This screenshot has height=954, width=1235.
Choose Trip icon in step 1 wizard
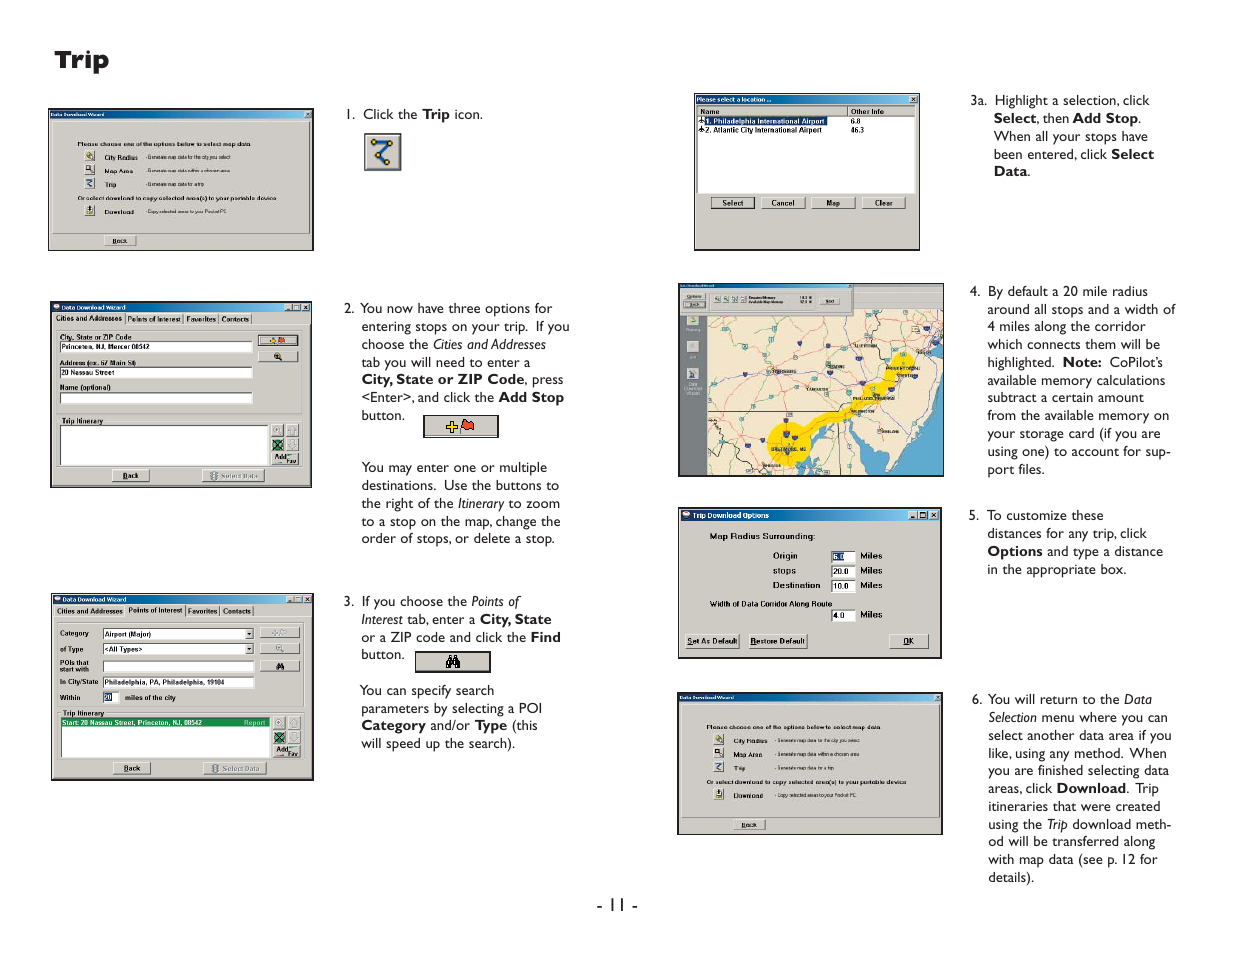point(90,183)
